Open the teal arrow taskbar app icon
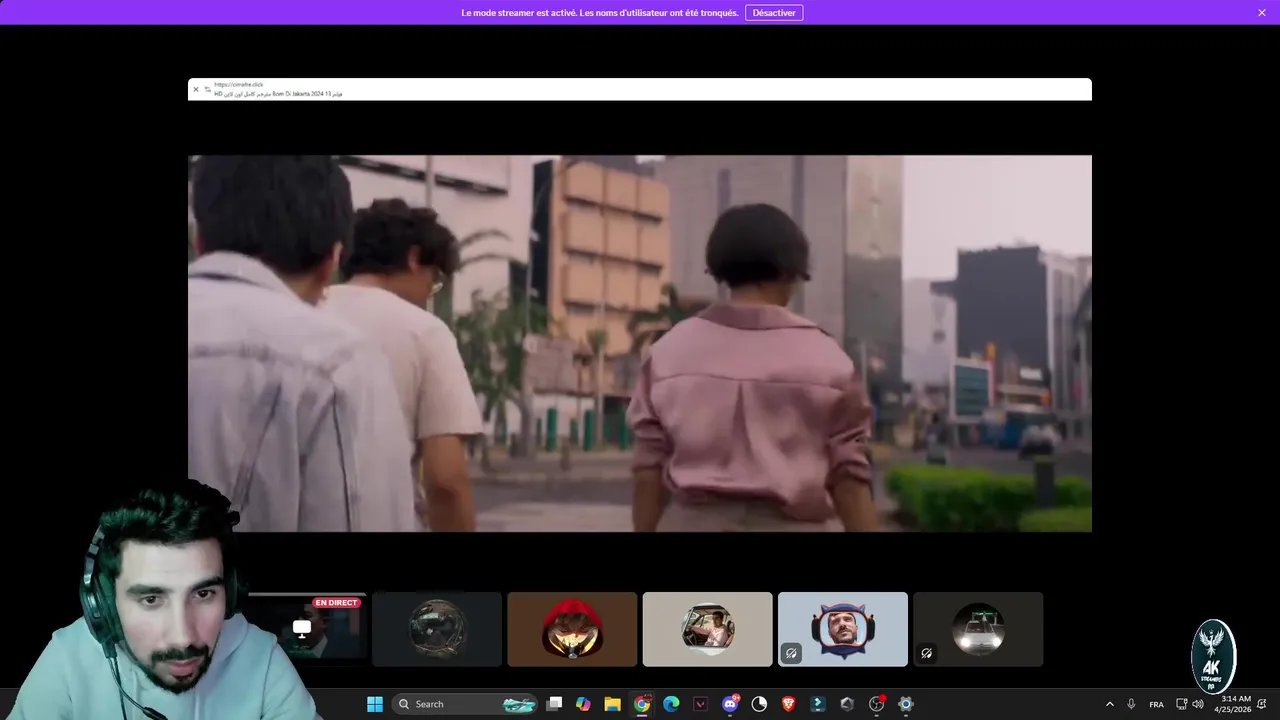The image size is (1280, 720). point(817,704)
